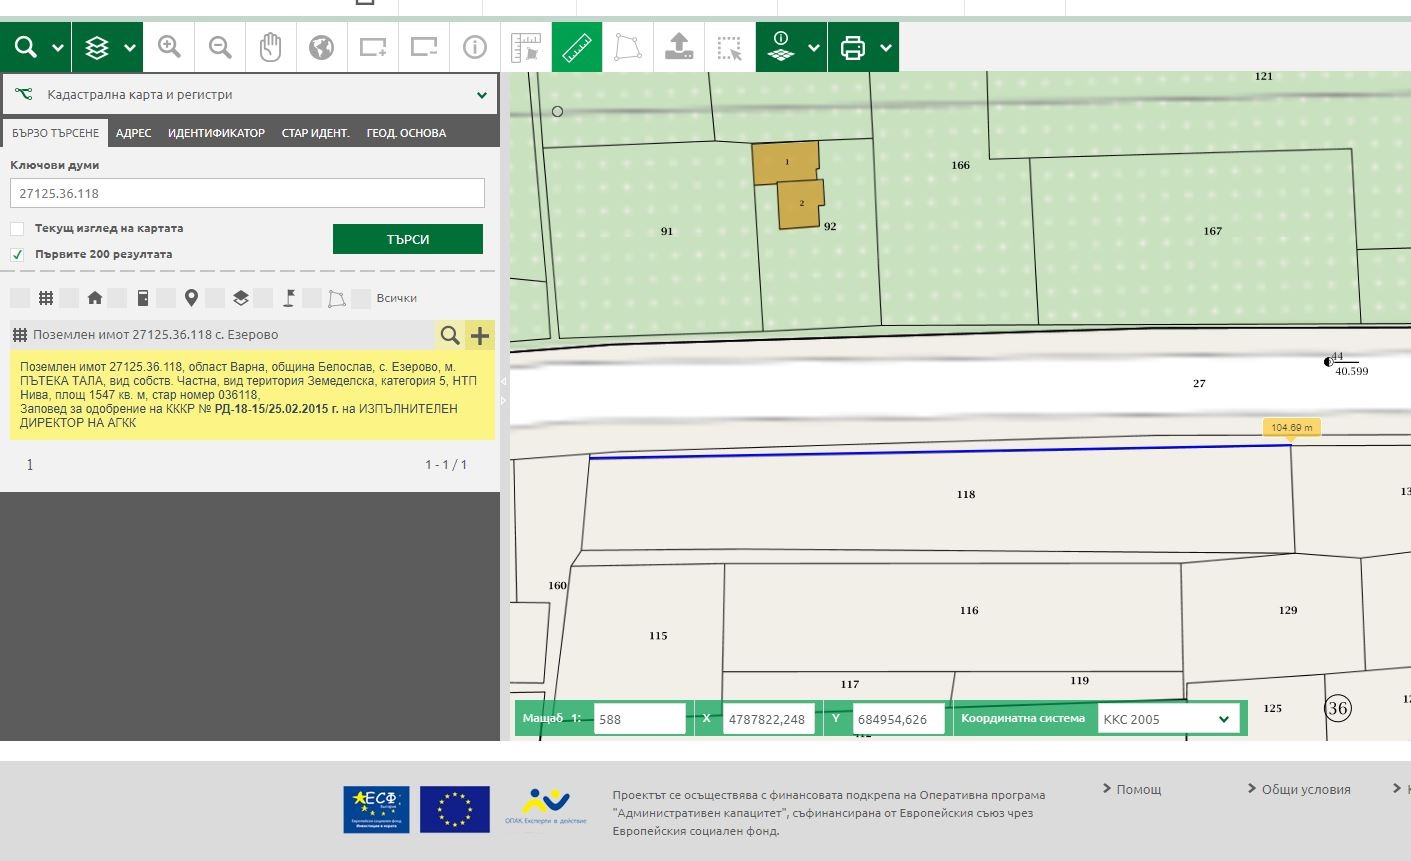The image size is (1411, 861).
Task: Click the upload data icon
Action: [679, 46]
